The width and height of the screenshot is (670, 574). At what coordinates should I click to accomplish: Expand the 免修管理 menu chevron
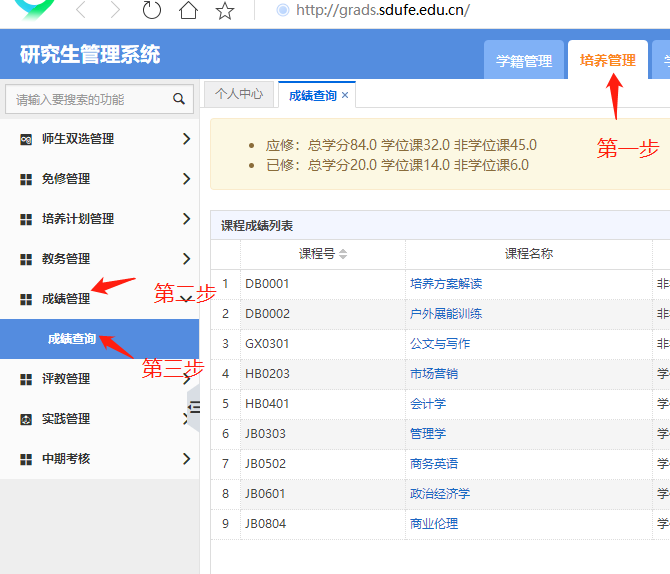coord(186,179)
